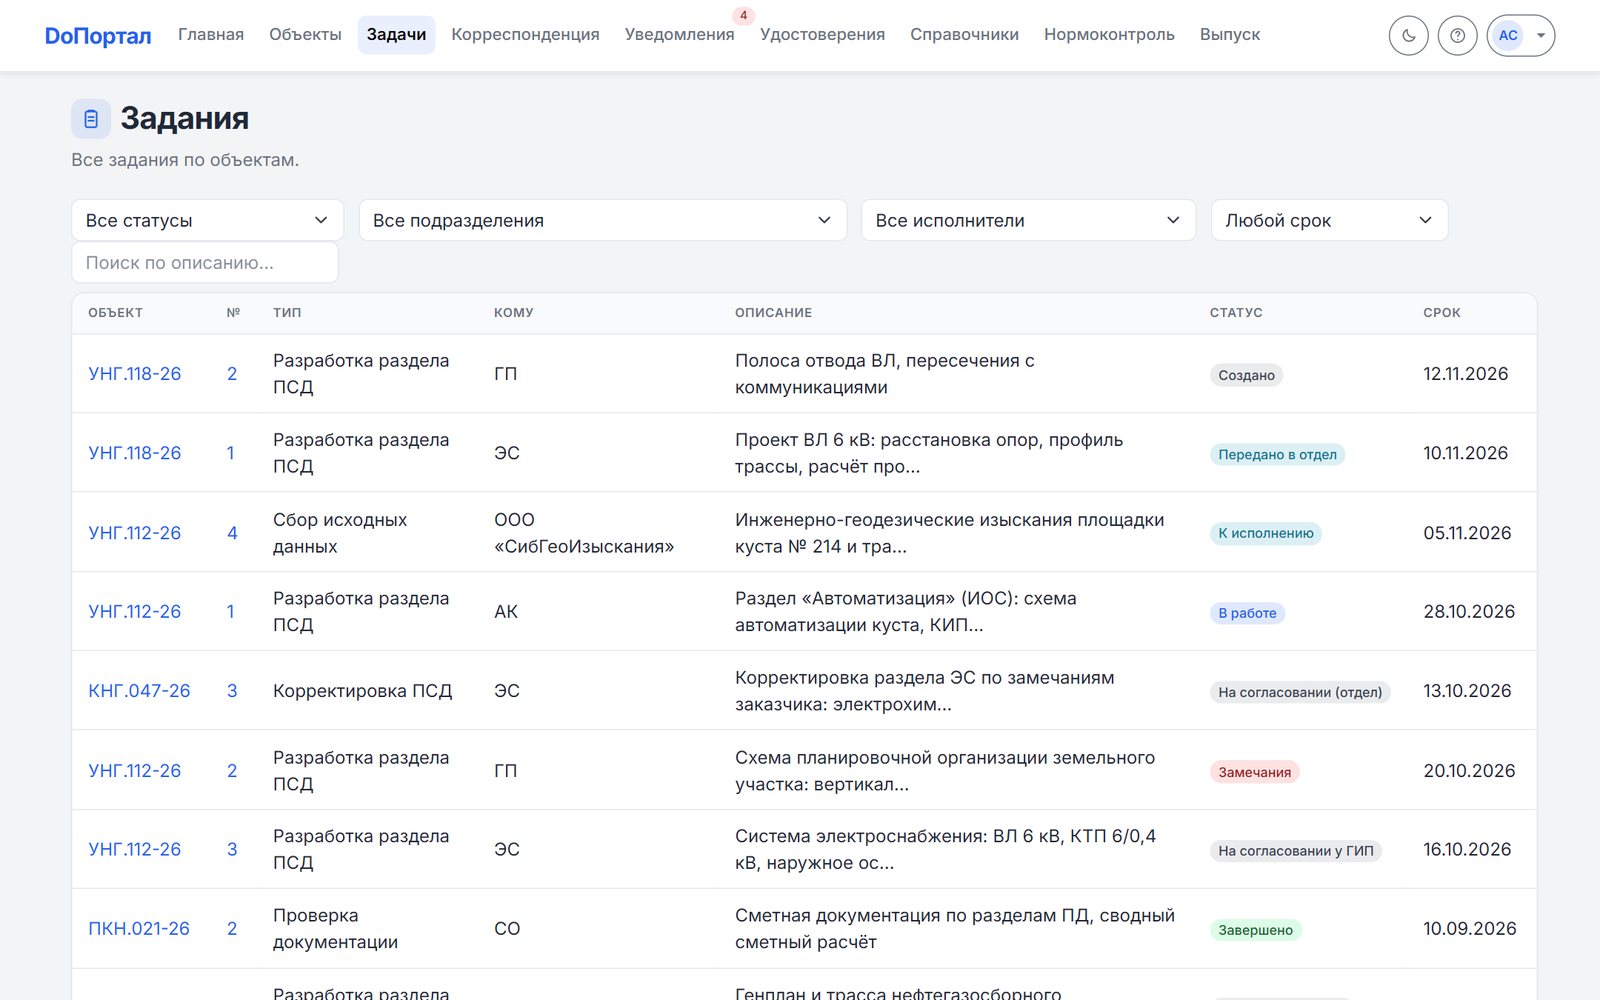The width and height of the screenshot is (1600, 1000).
Task: Switch to the Объекты section
Action: click(305, 35)
